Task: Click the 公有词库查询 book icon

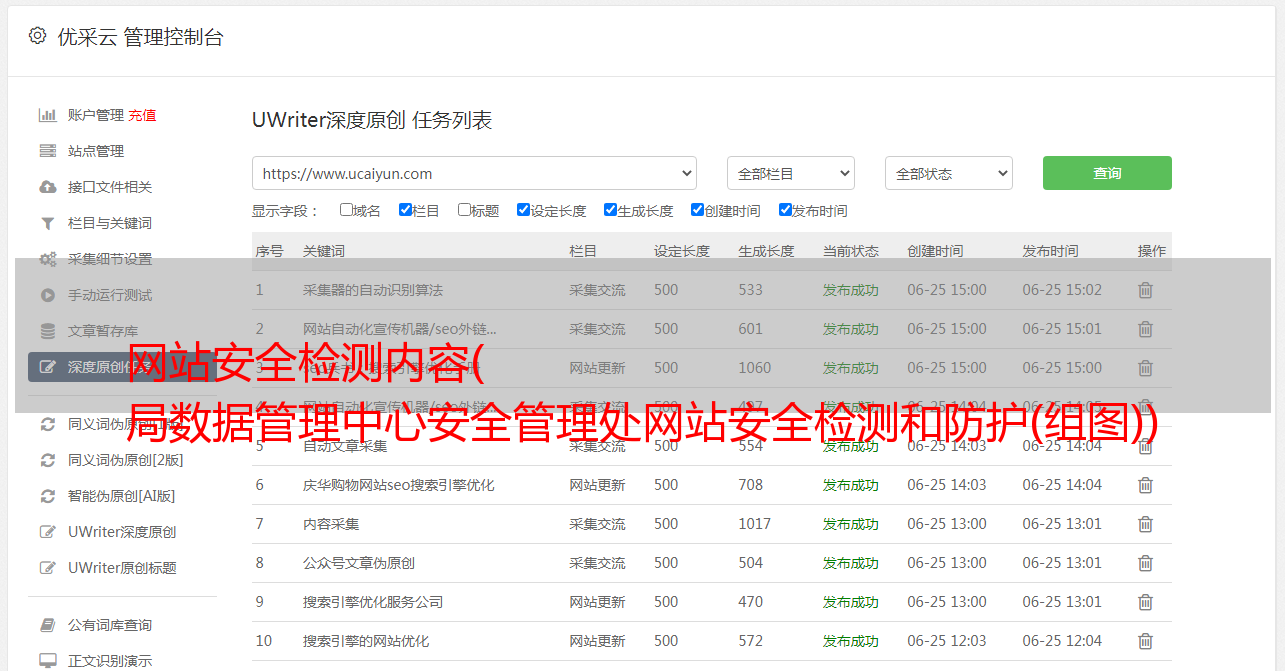Action: 47,625
